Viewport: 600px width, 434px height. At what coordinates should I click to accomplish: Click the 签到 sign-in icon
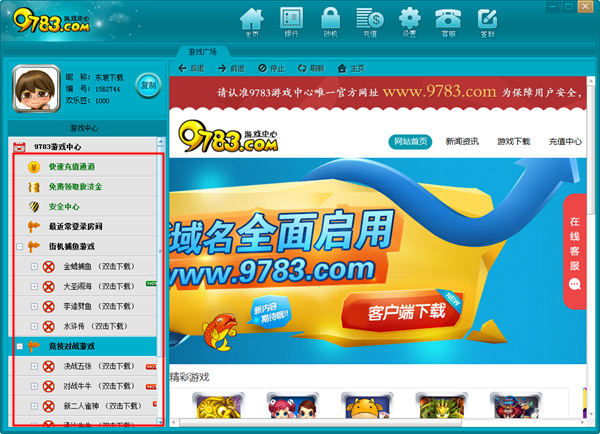(488, 22)
